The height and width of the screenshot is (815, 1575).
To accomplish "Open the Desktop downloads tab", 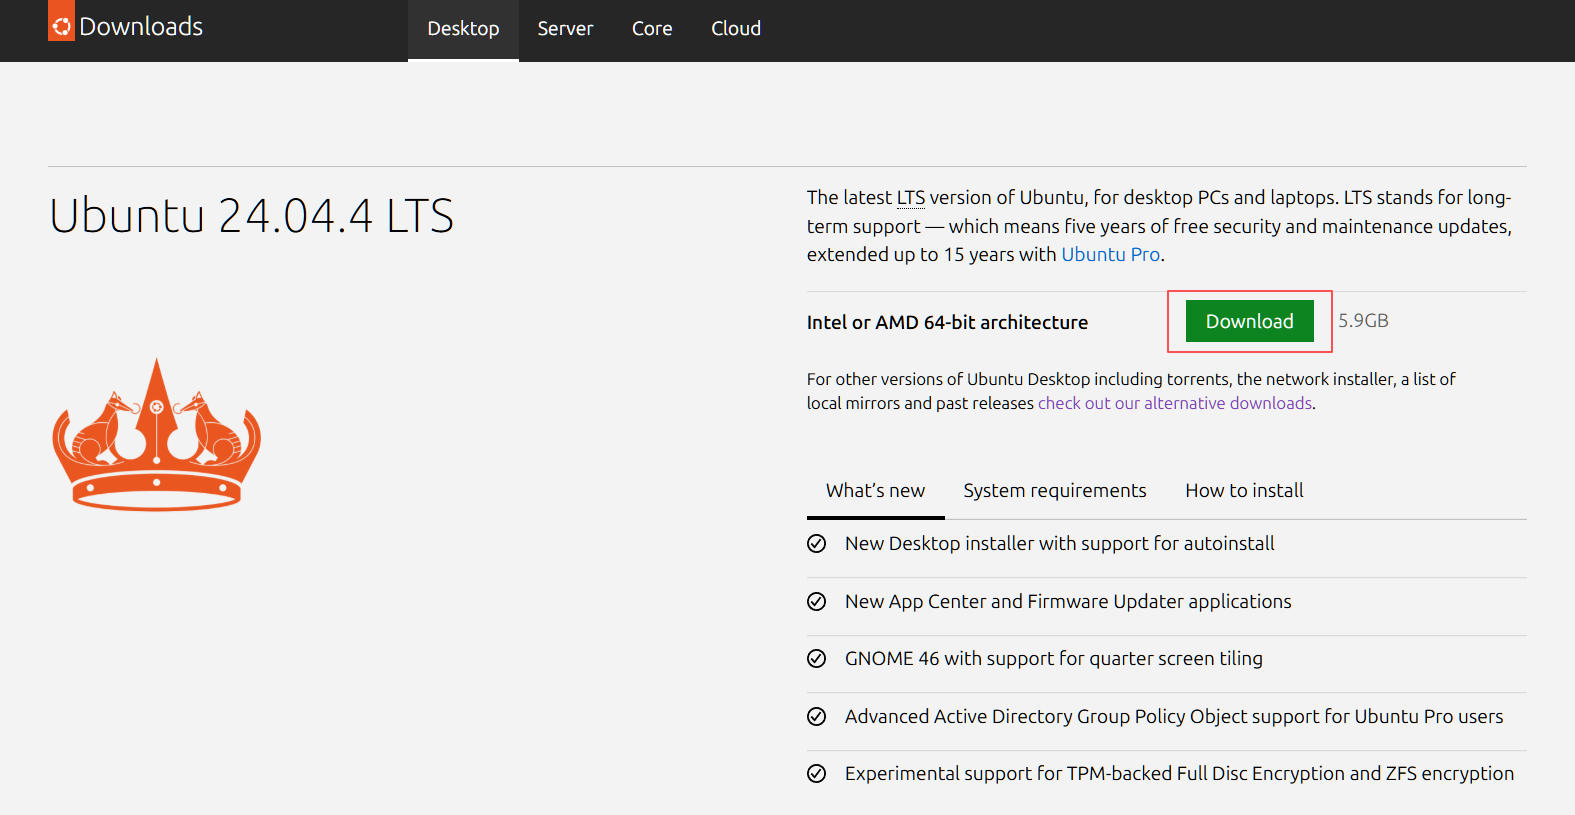I will click(463, 29).
